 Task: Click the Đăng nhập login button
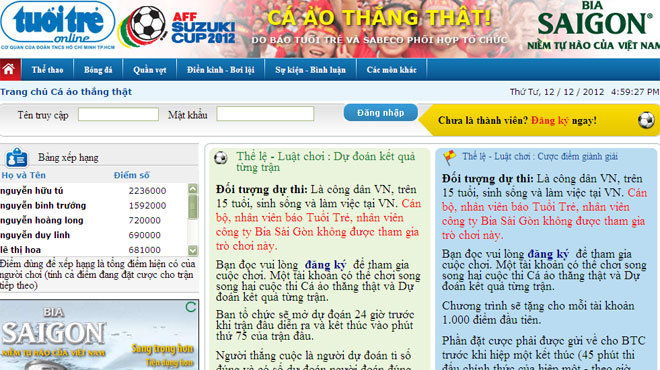[381, 113]
